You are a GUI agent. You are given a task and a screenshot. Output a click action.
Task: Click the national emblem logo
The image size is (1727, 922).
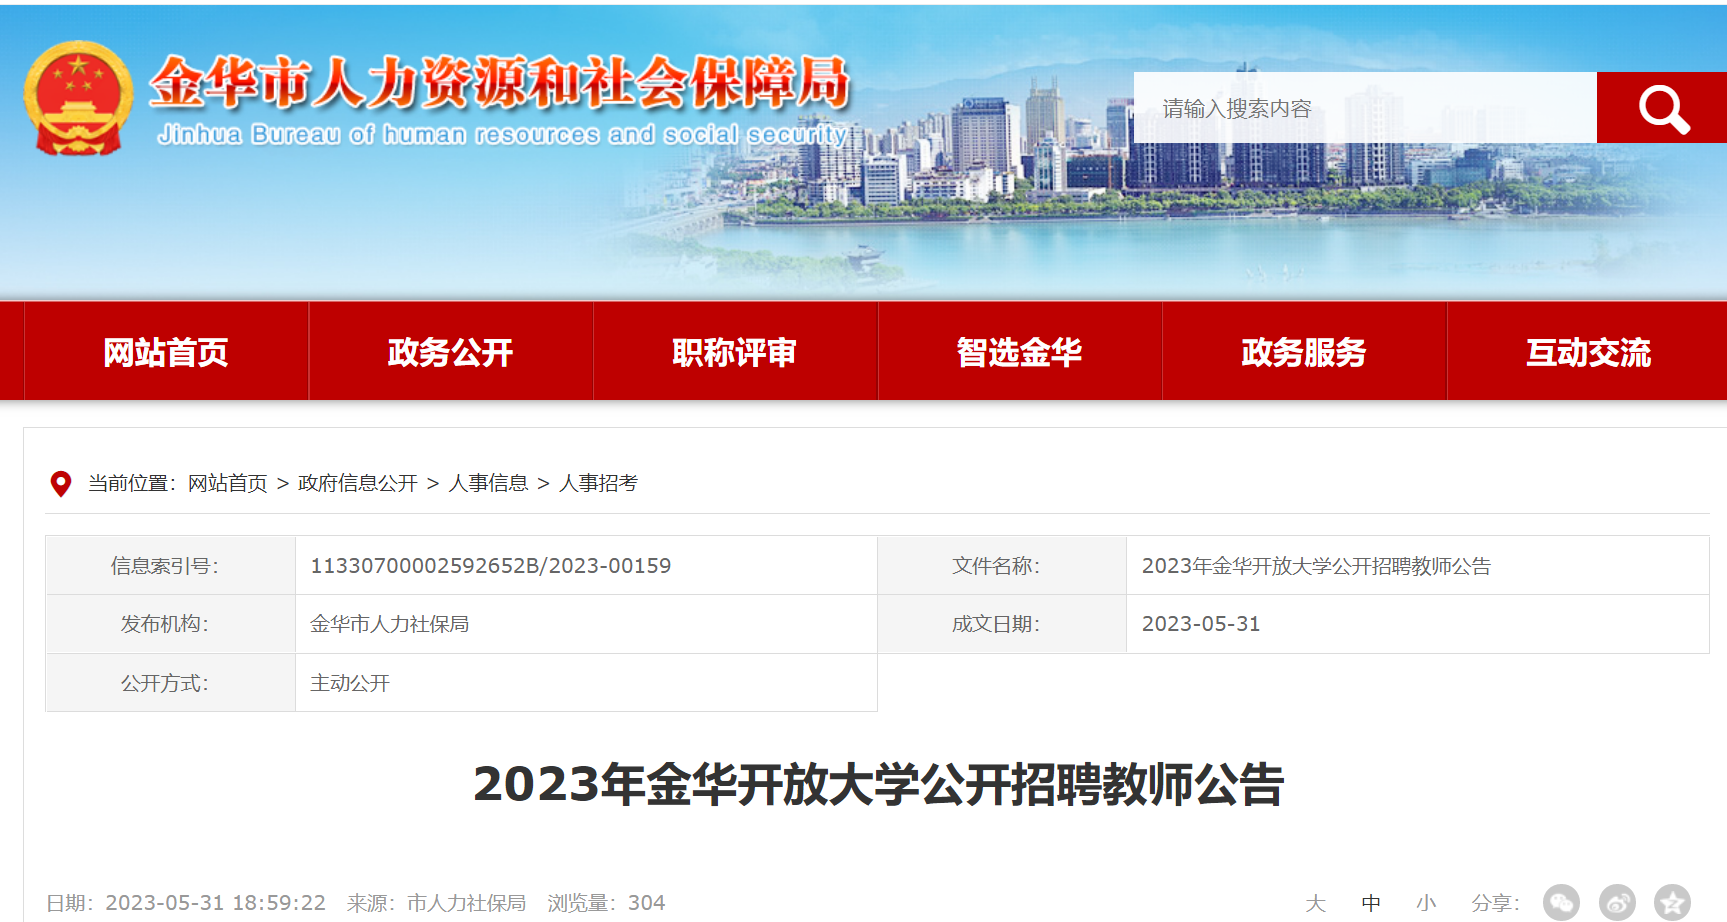coord(78,98)
